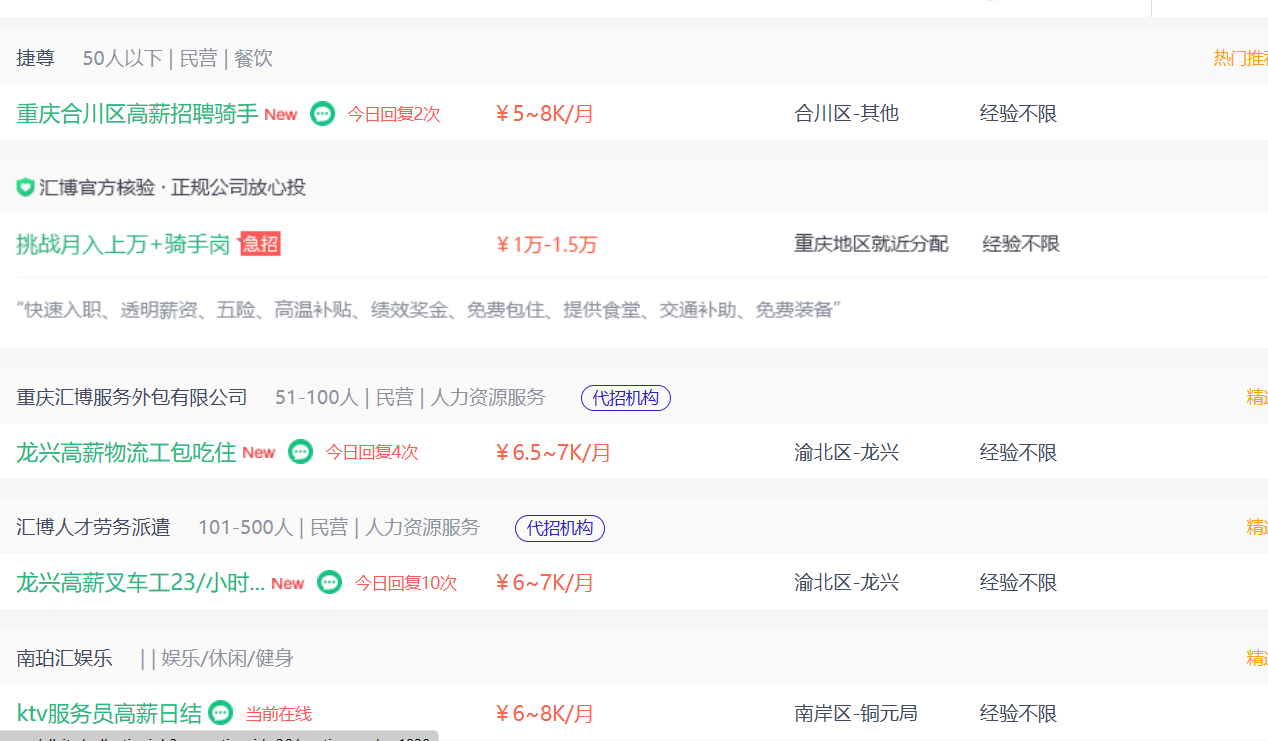Click green shield 汇博官方核验 icon
1268x741 pixels.
25,187
